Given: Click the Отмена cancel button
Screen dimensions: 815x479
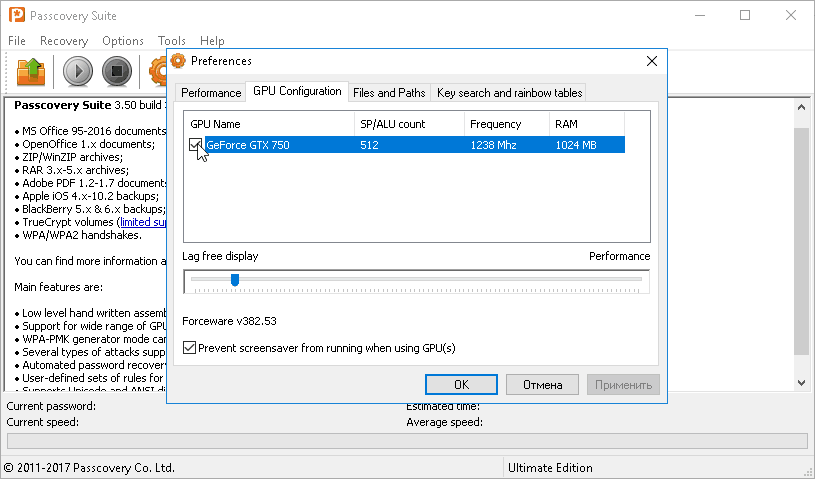Looking at the screenshot, I should point(542,384).
